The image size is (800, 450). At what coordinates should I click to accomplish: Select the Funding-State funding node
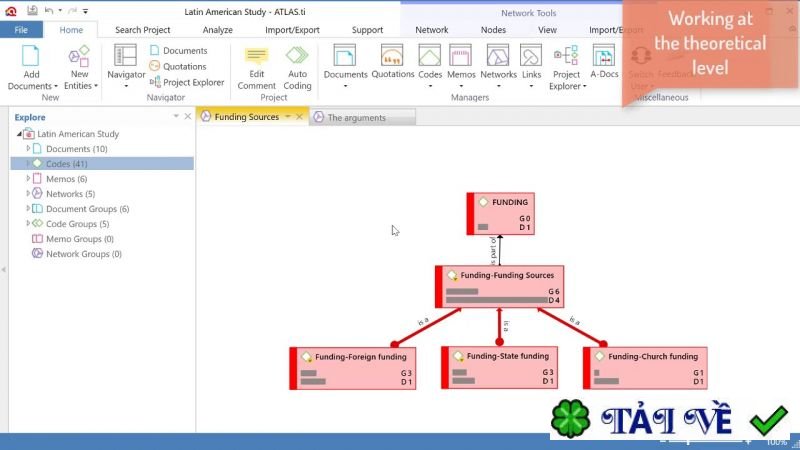point(499,368)
